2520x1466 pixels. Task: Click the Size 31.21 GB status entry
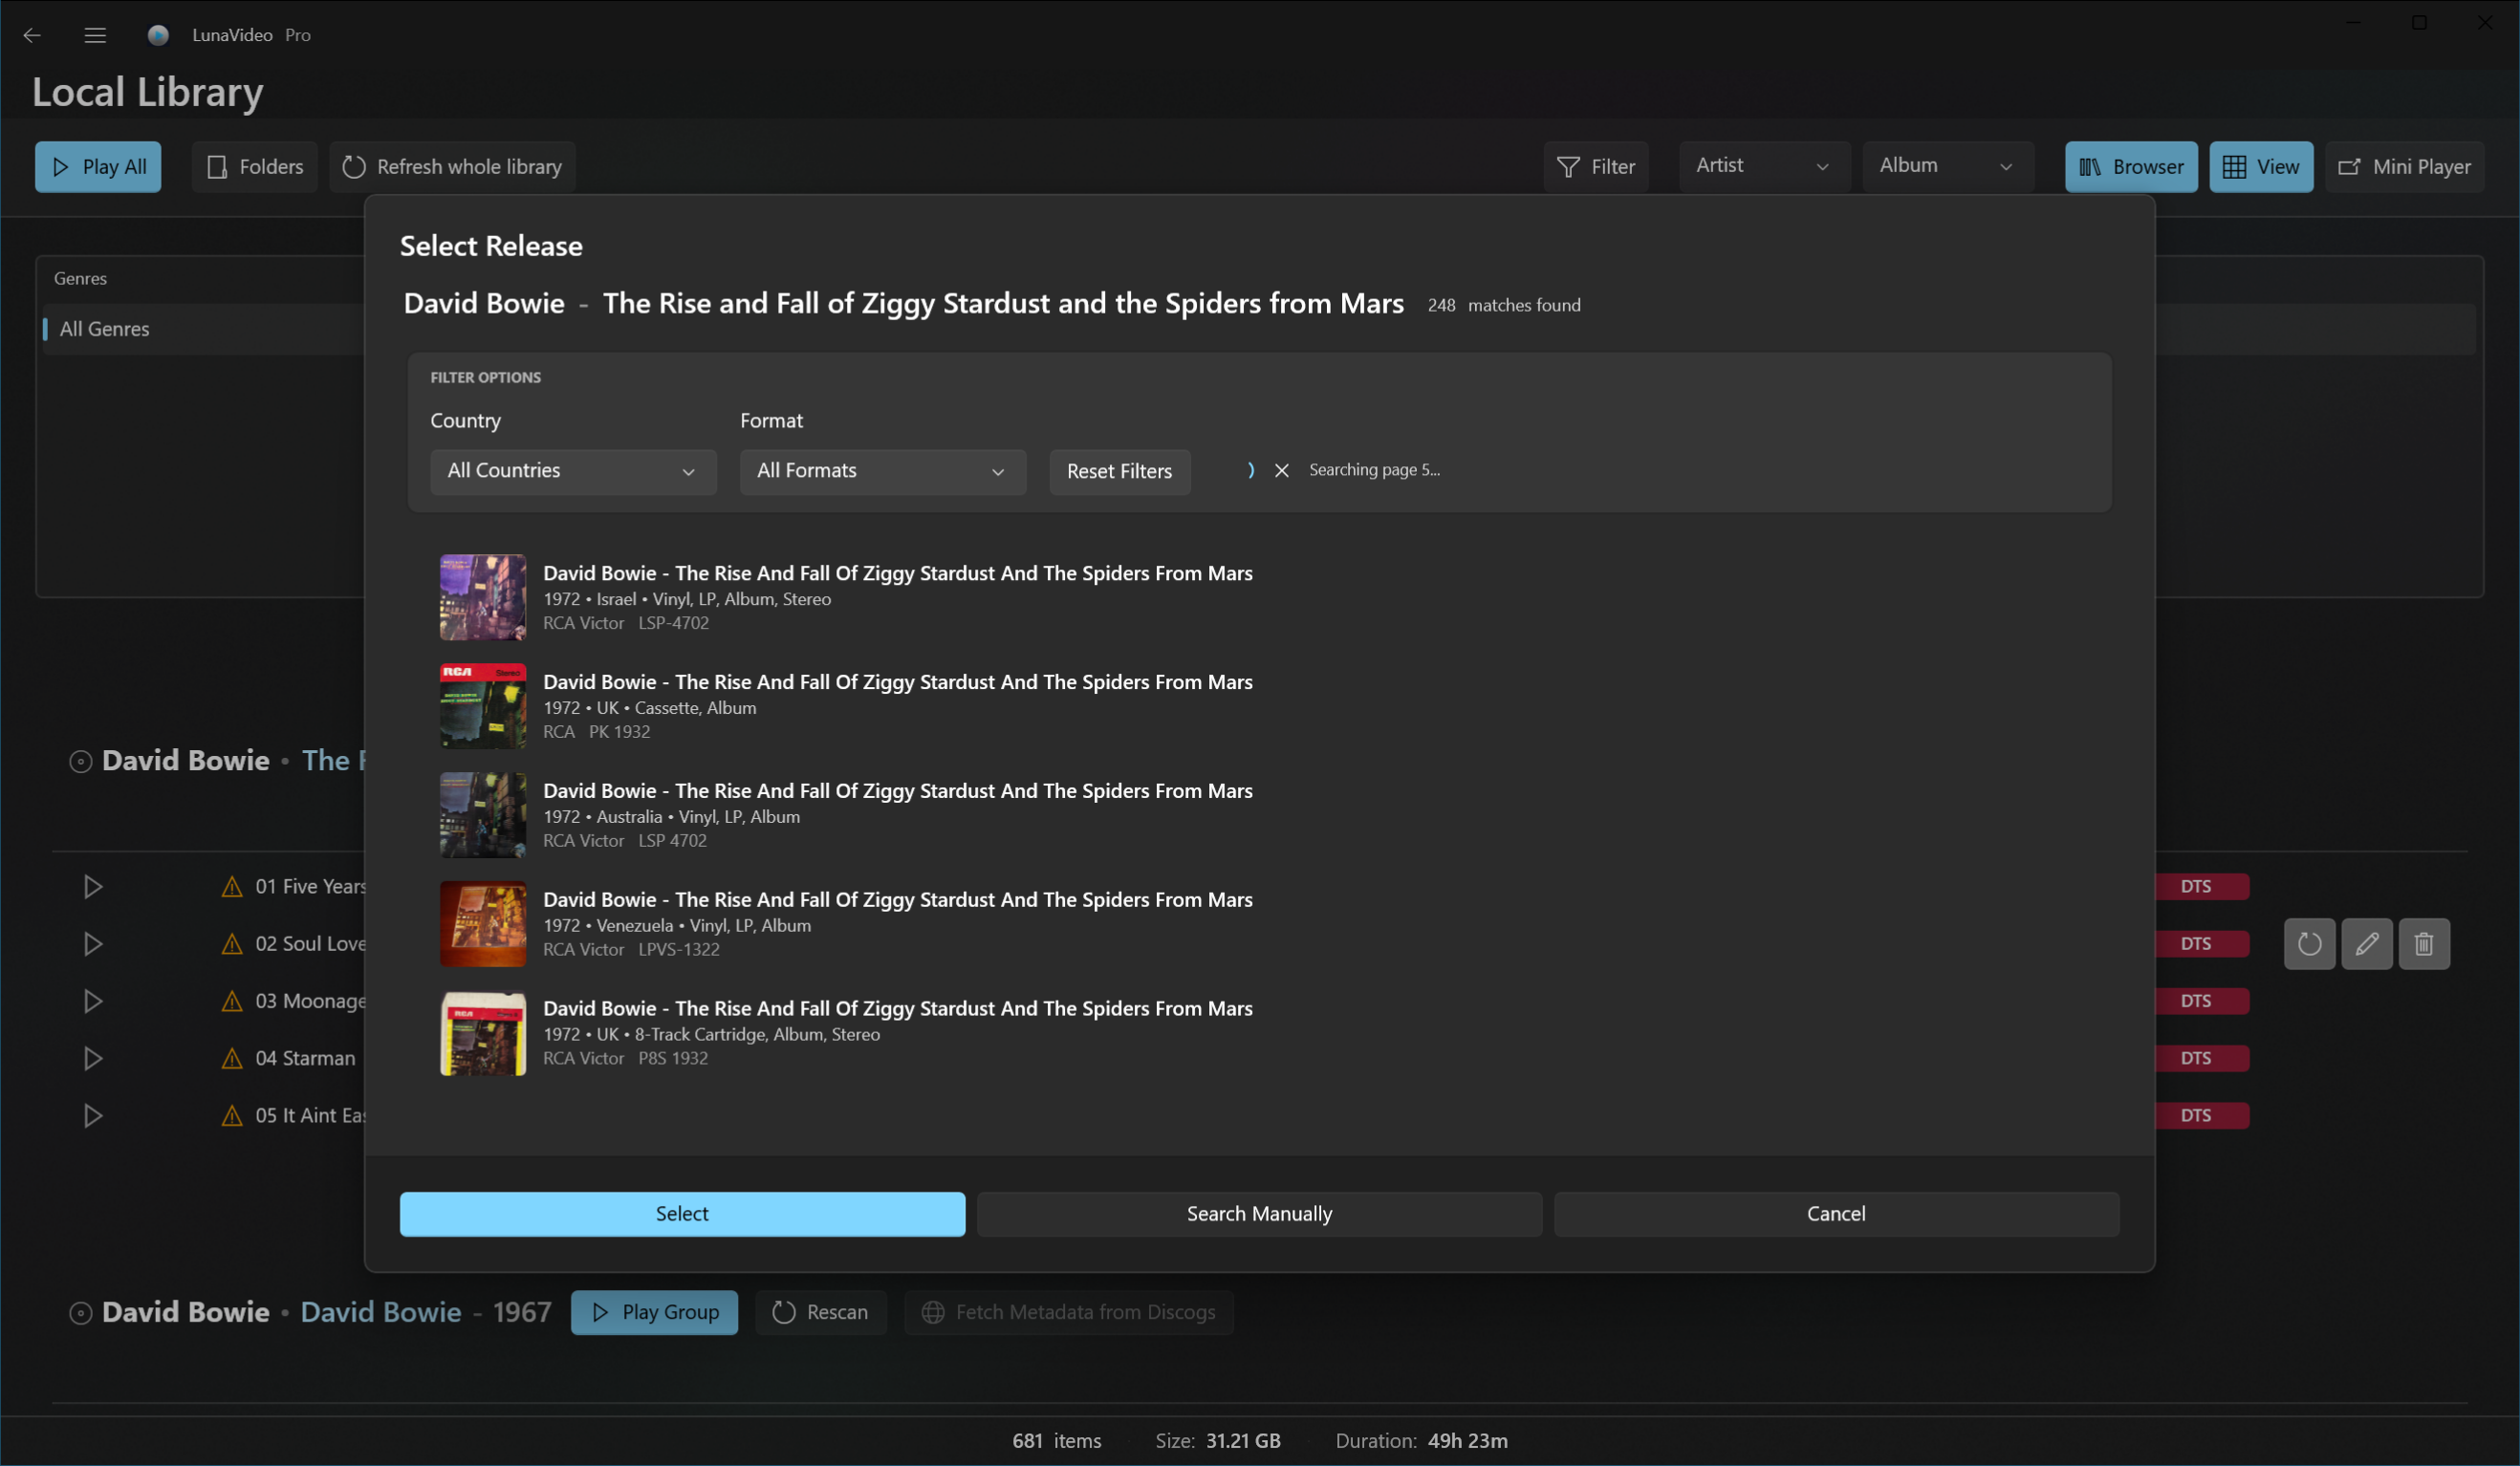[x=1217, y=1441]
